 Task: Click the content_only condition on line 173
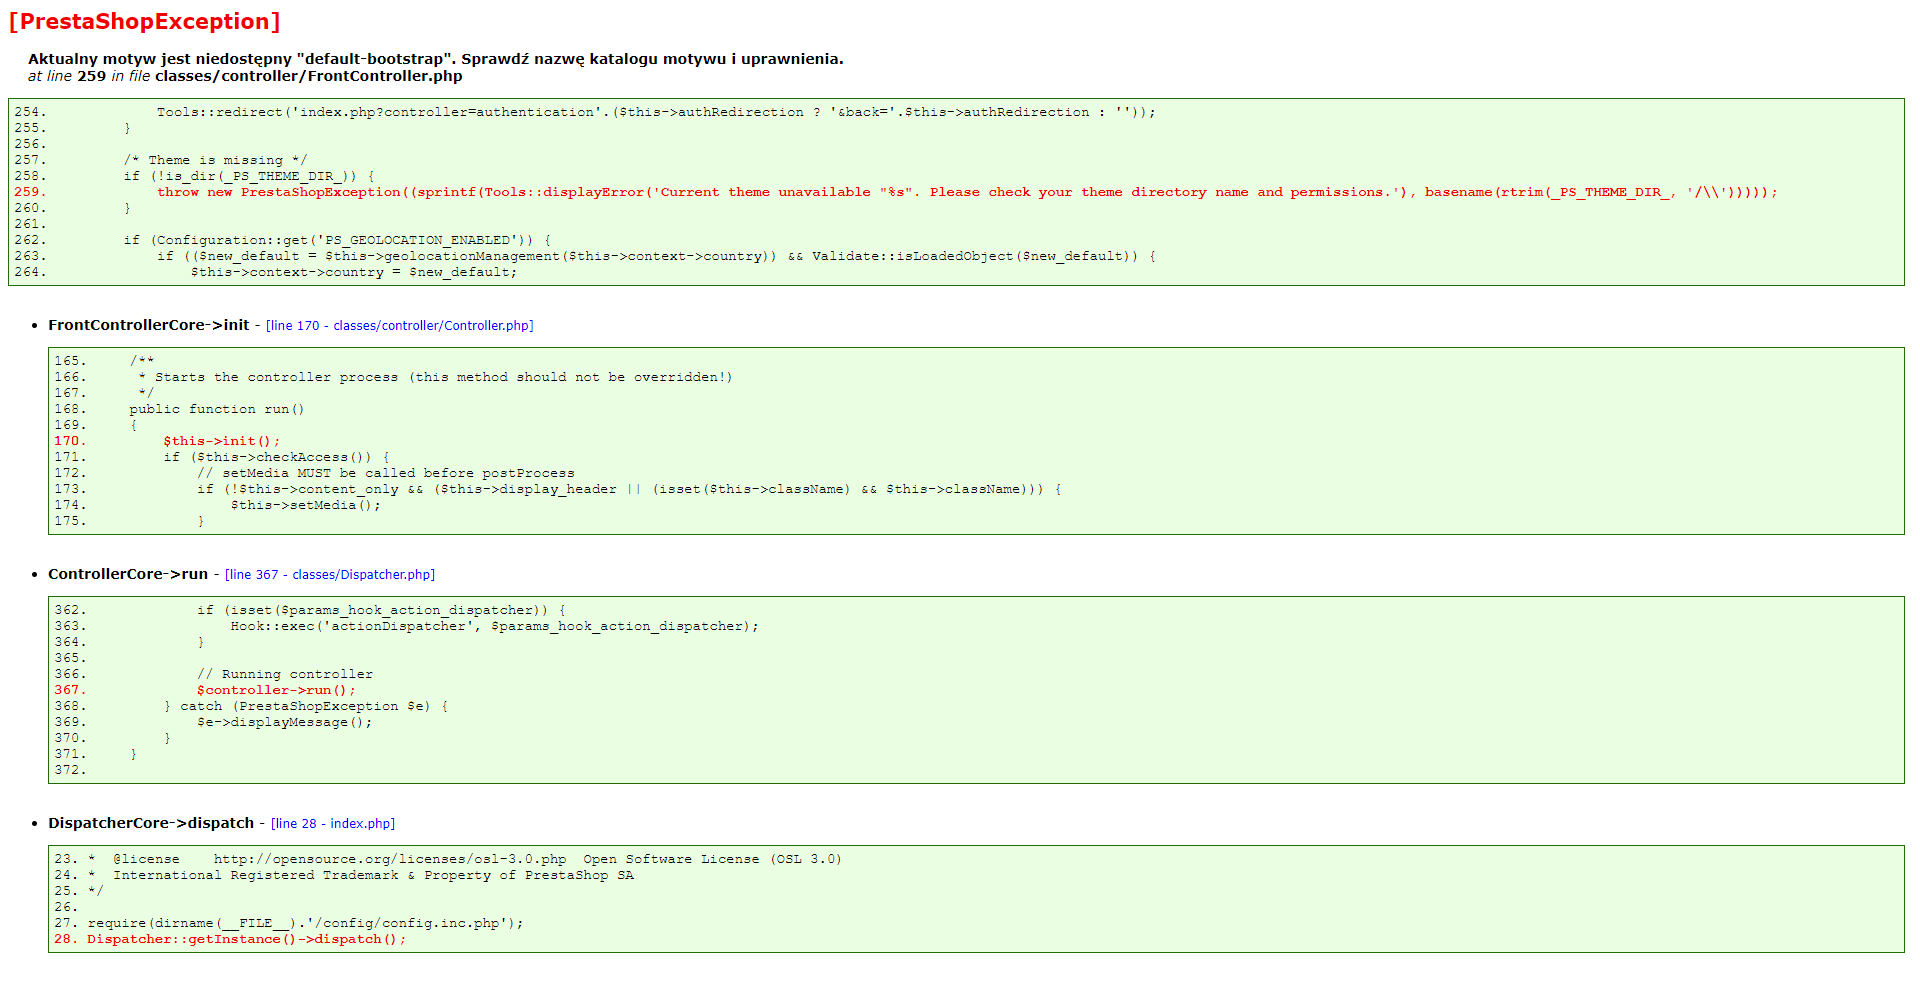629,489
